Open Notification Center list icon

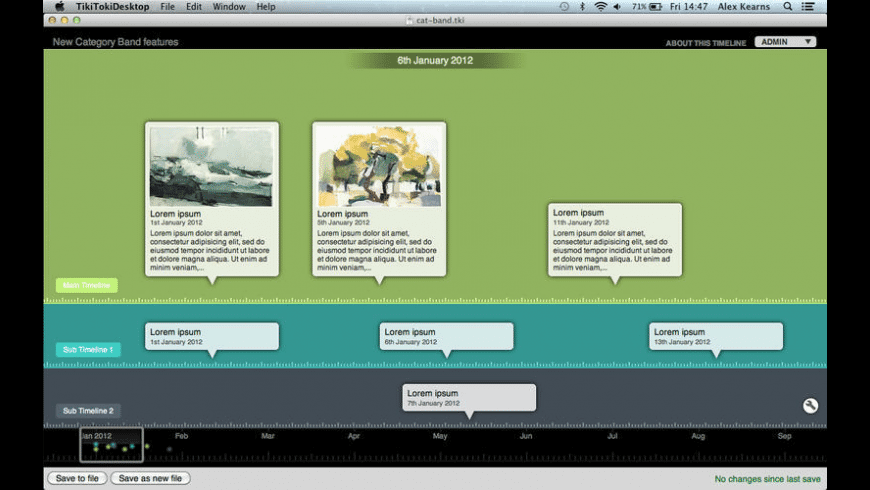(808, 7)
